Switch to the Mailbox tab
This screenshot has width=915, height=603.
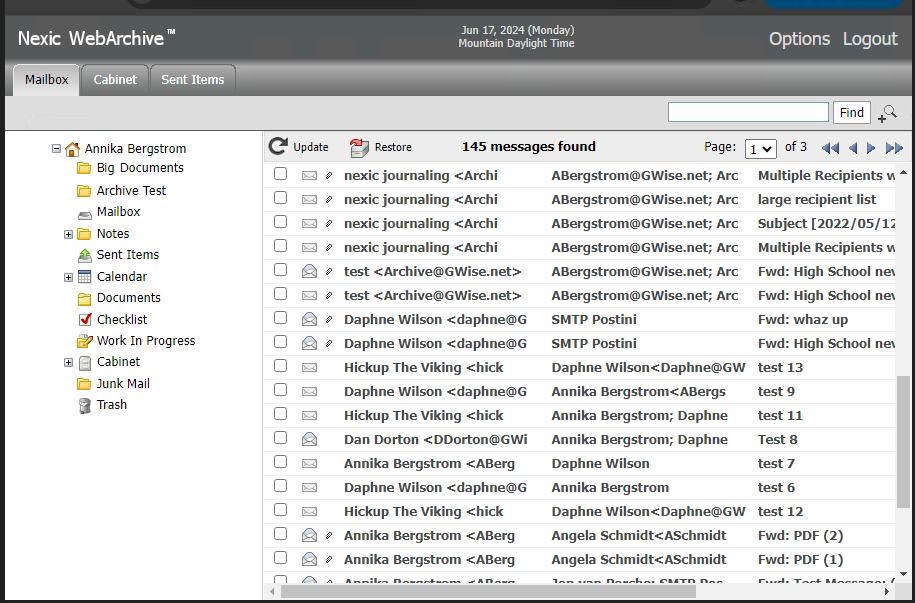coord(47,80)
